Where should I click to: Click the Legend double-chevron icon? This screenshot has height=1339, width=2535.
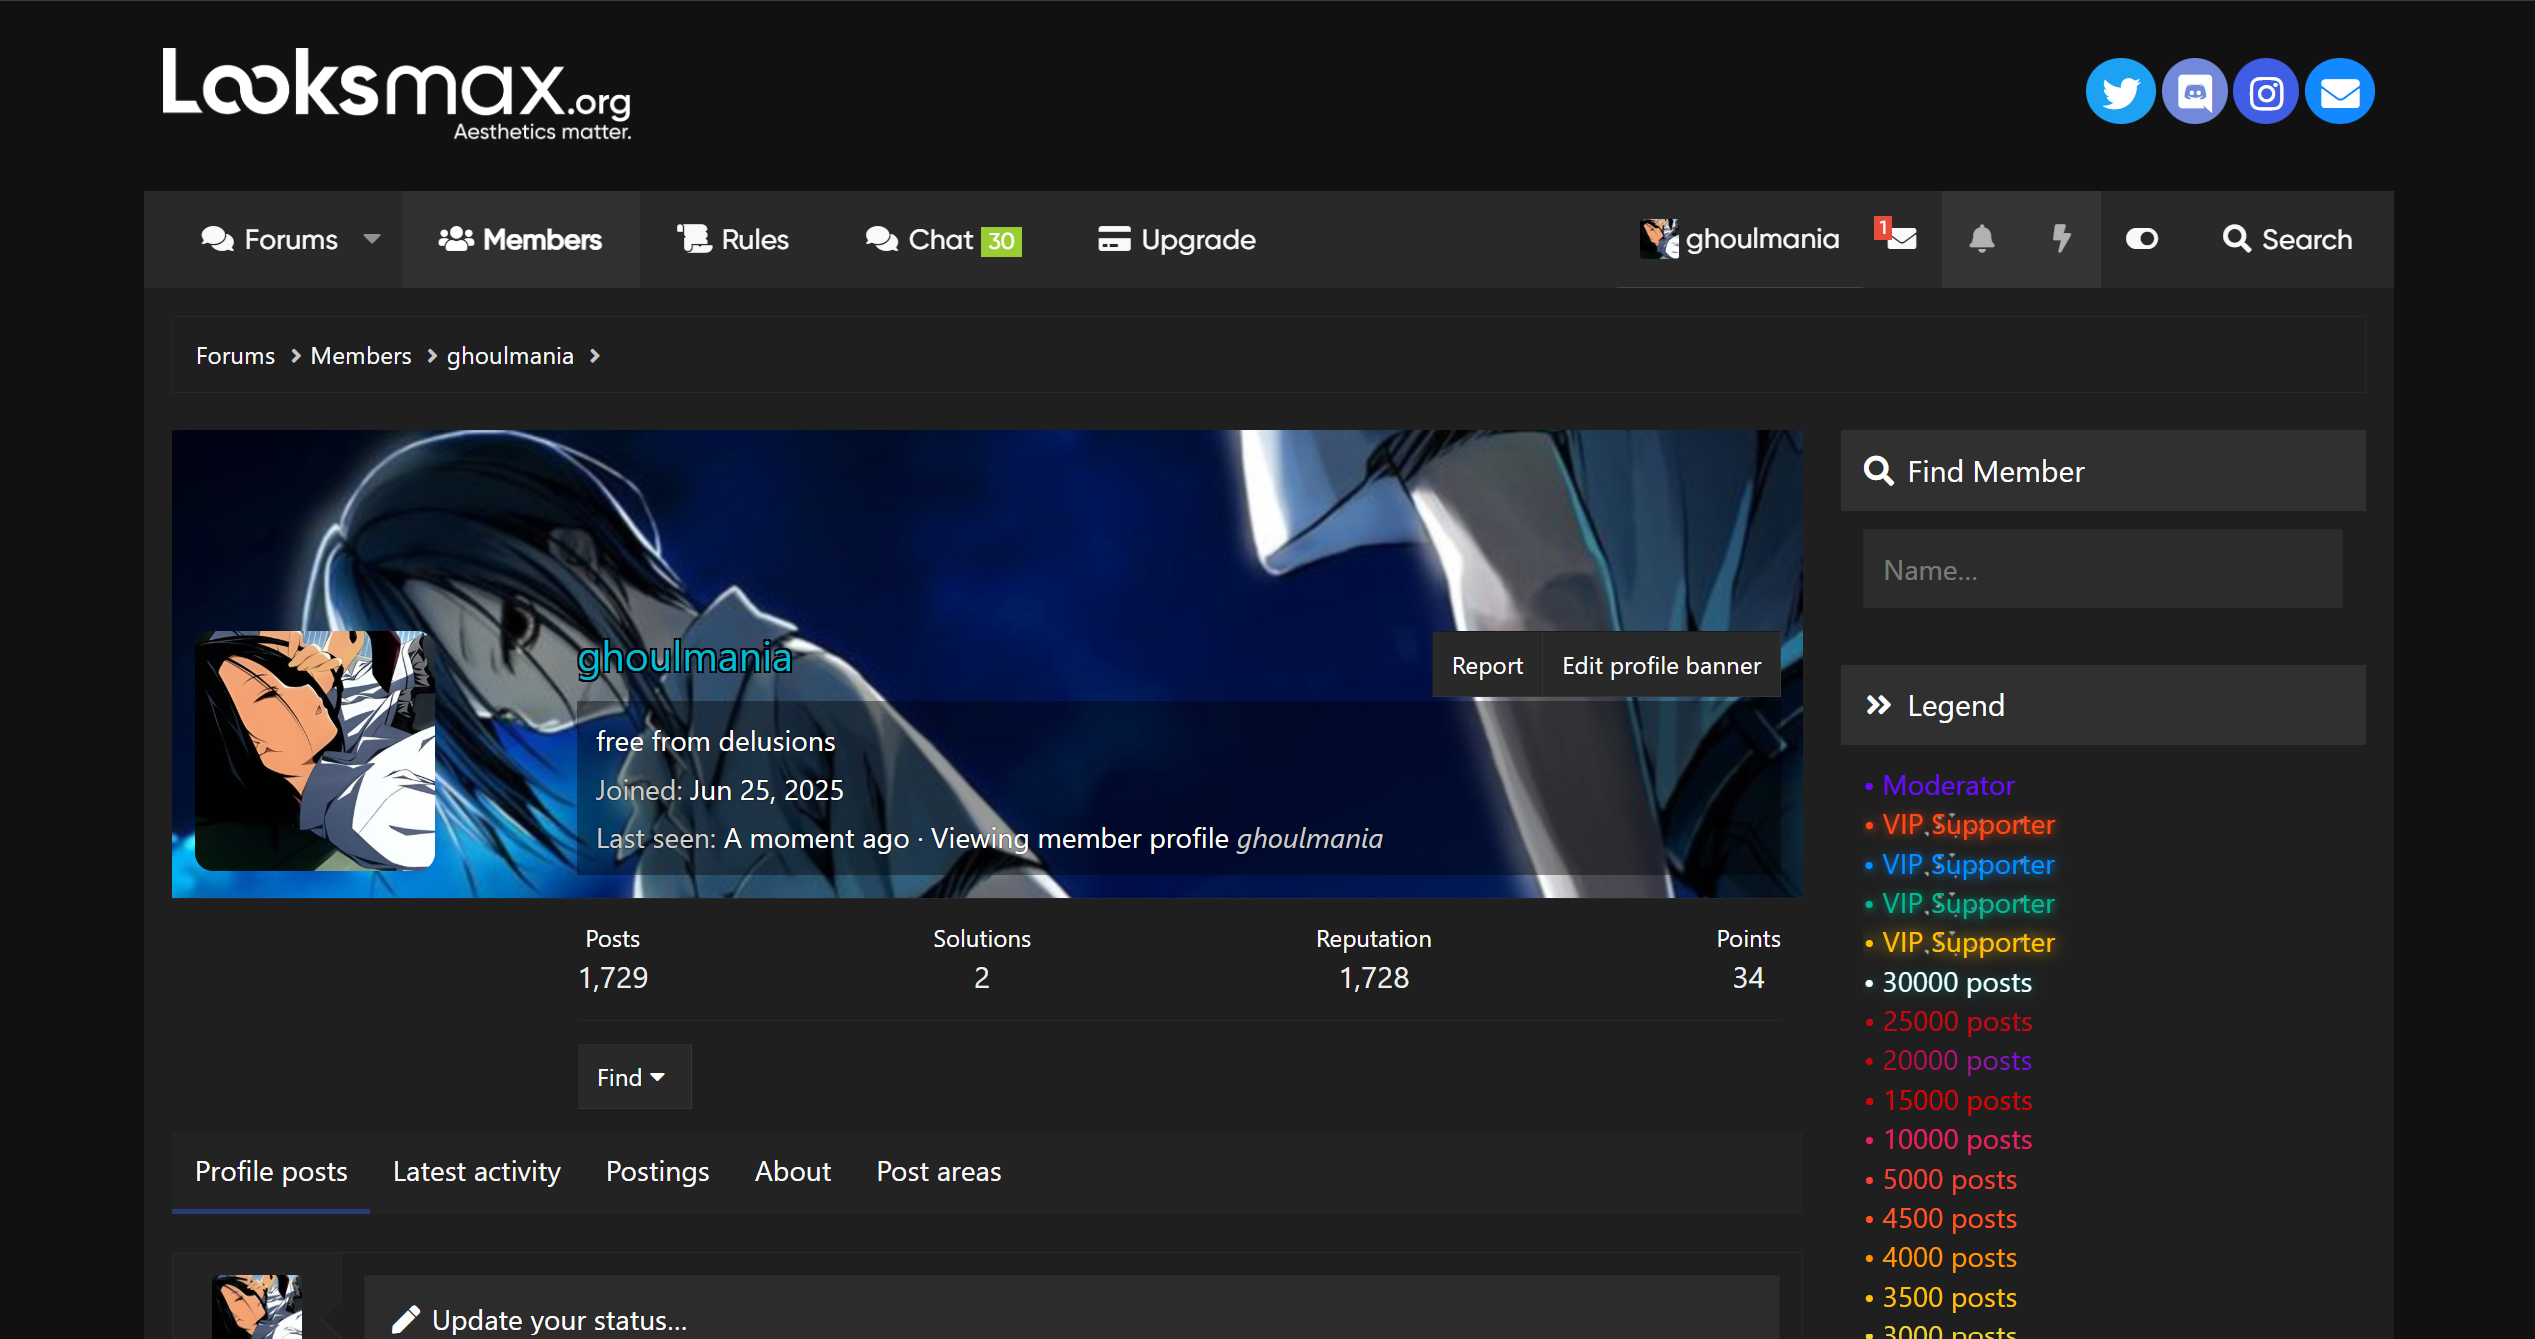click(1879, 706)
